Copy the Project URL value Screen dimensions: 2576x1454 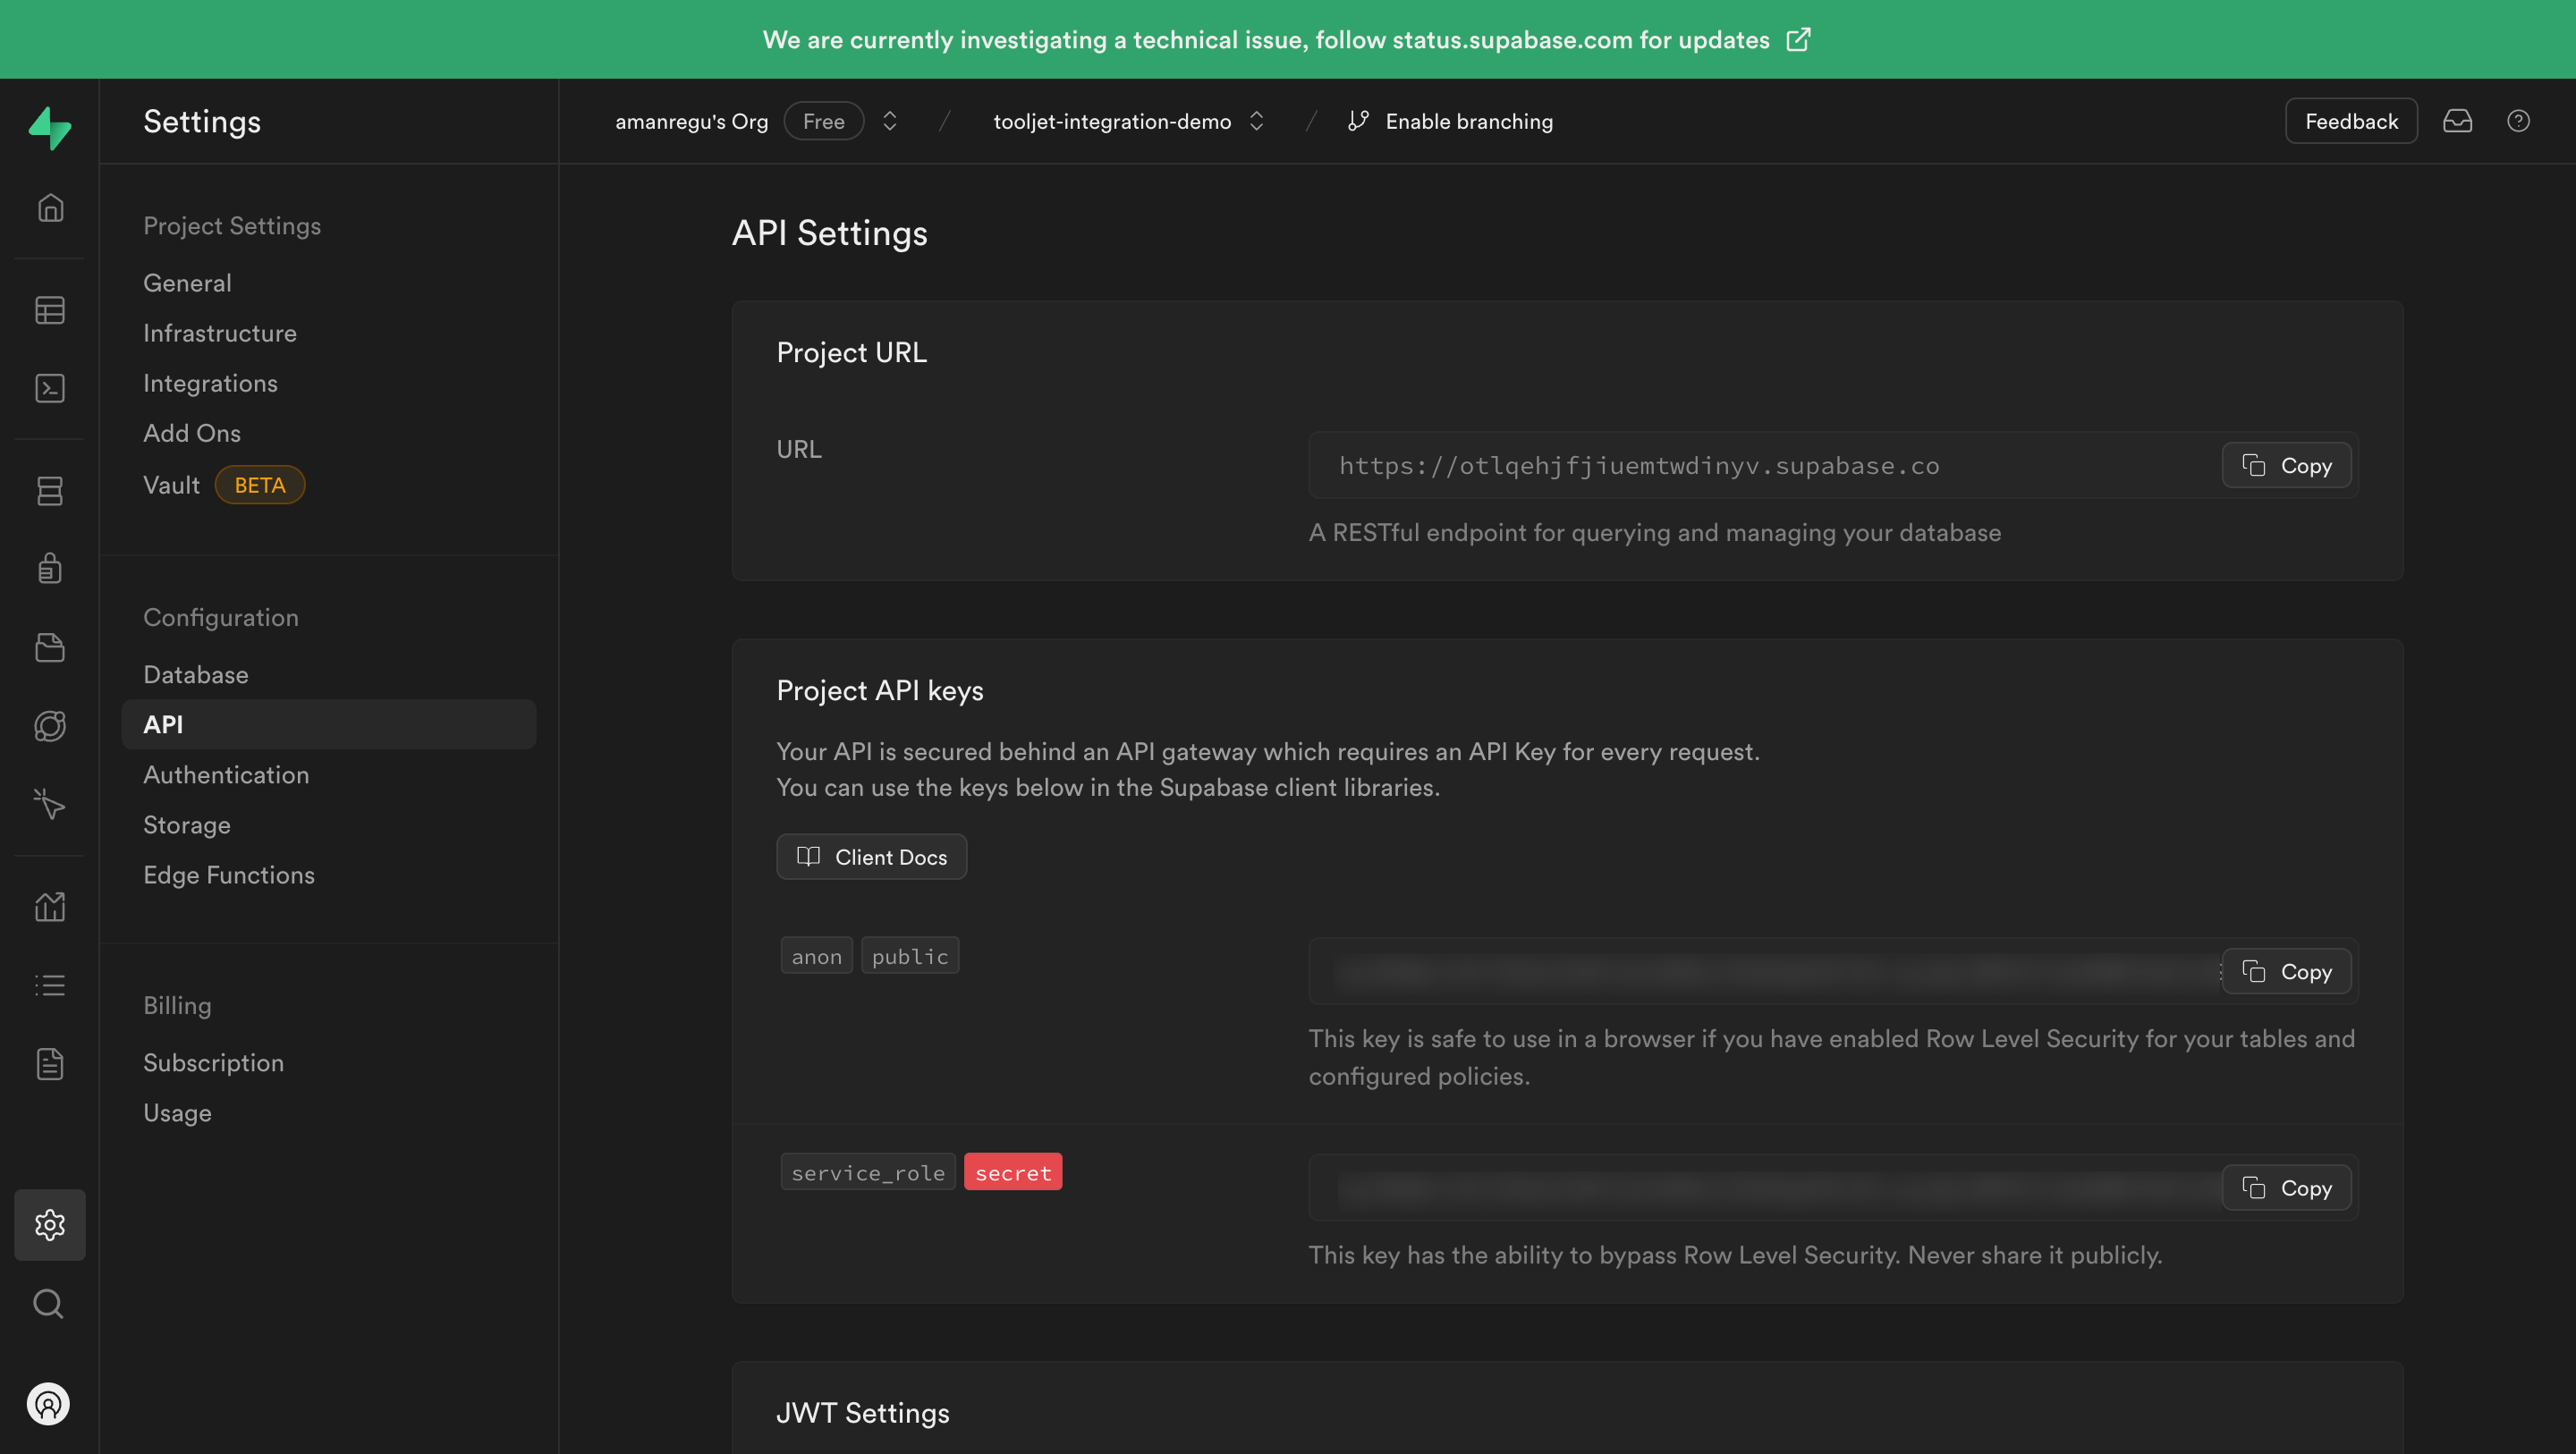(x=2288, y=463)
